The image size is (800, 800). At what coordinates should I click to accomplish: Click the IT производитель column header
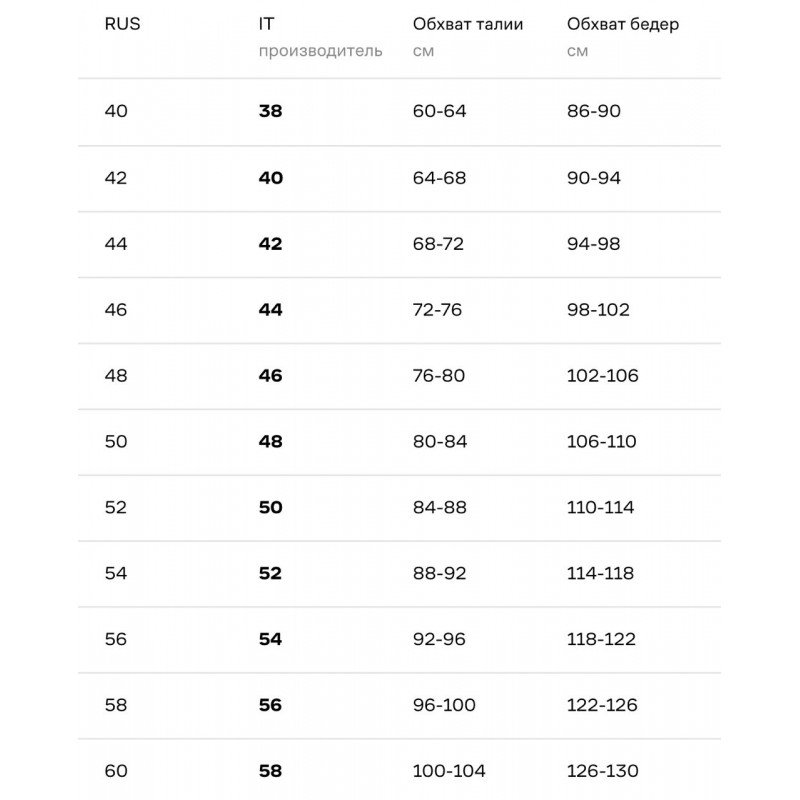point(320,37)
